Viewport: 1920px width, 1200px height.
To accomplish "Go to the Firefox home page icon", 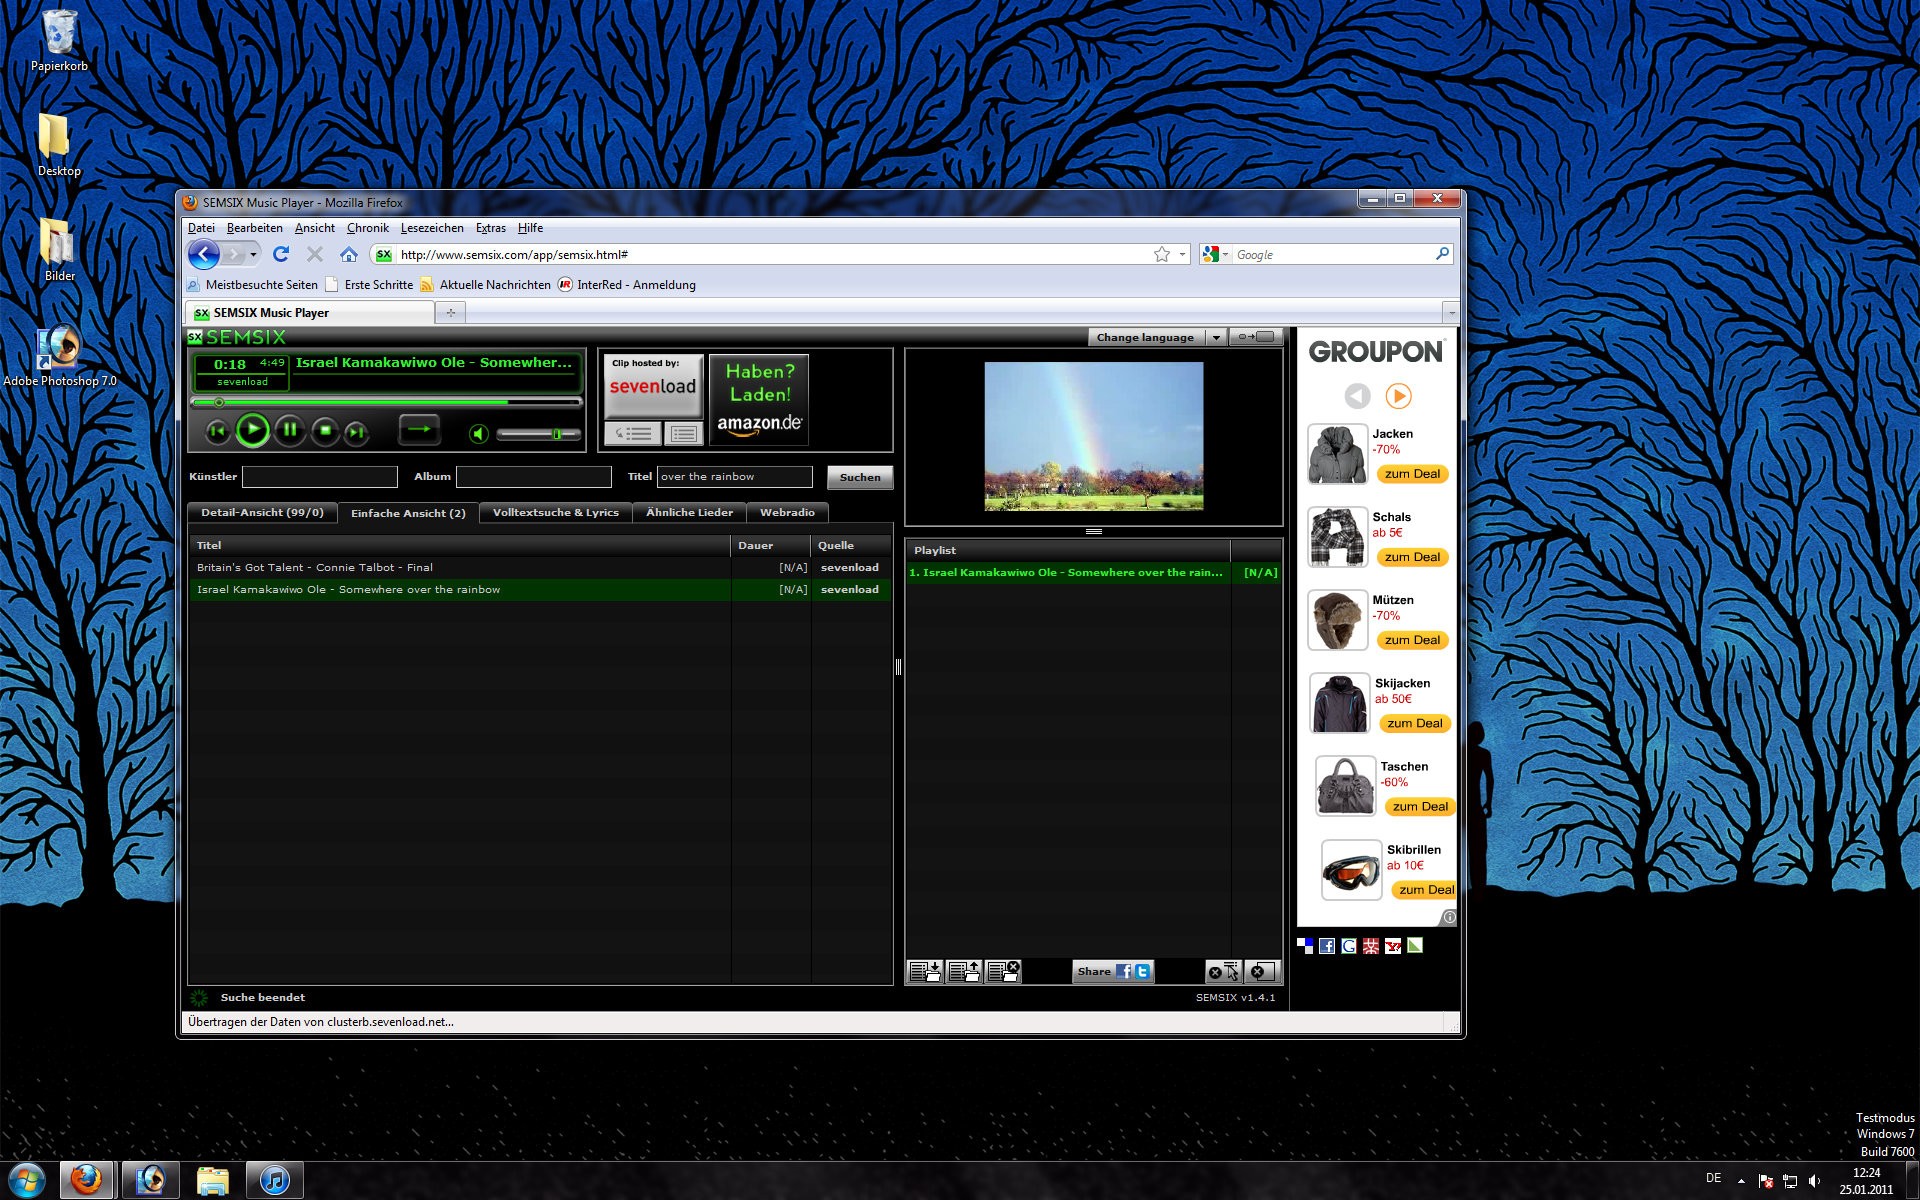I will click(x=348, y=254).
